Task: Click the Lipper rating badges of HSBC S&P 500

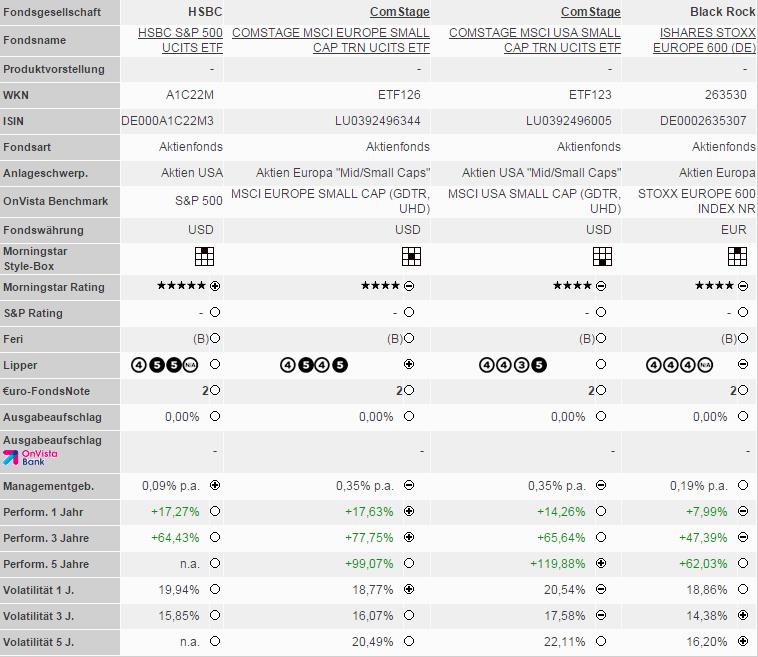Action: coord(164,365)
